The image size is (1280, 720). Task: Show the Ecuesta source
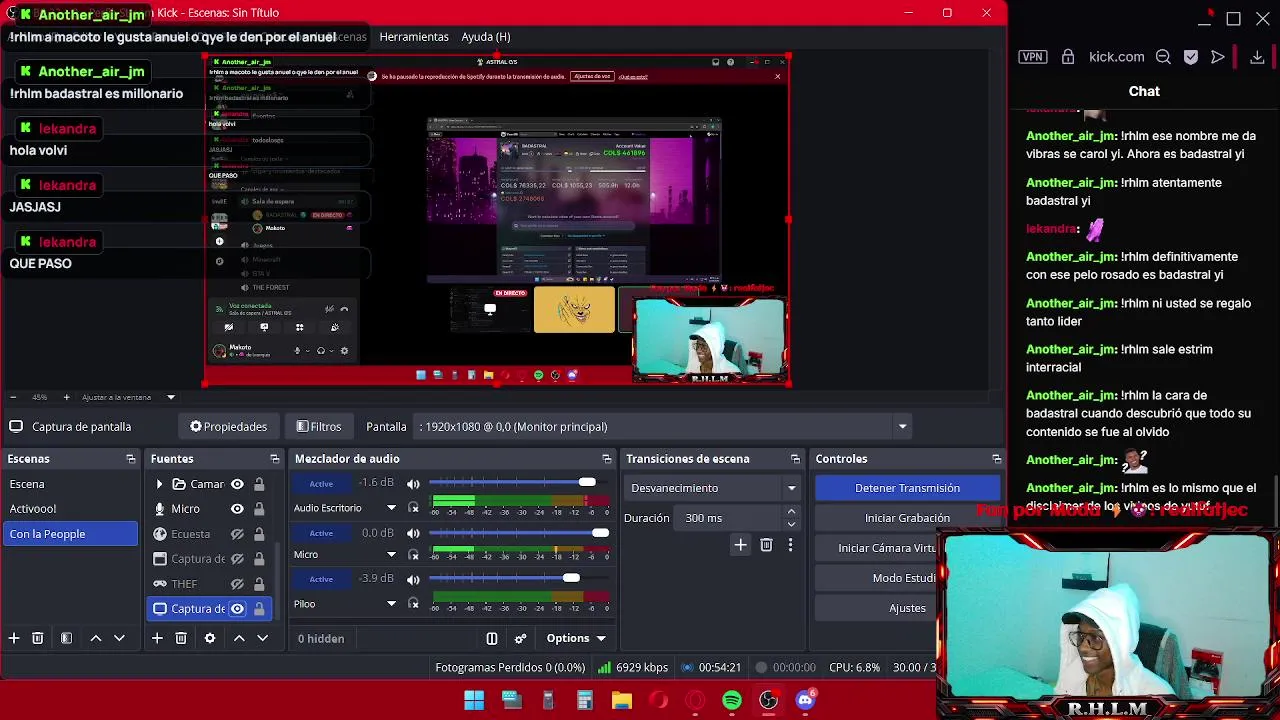click(x=237, y=534)
